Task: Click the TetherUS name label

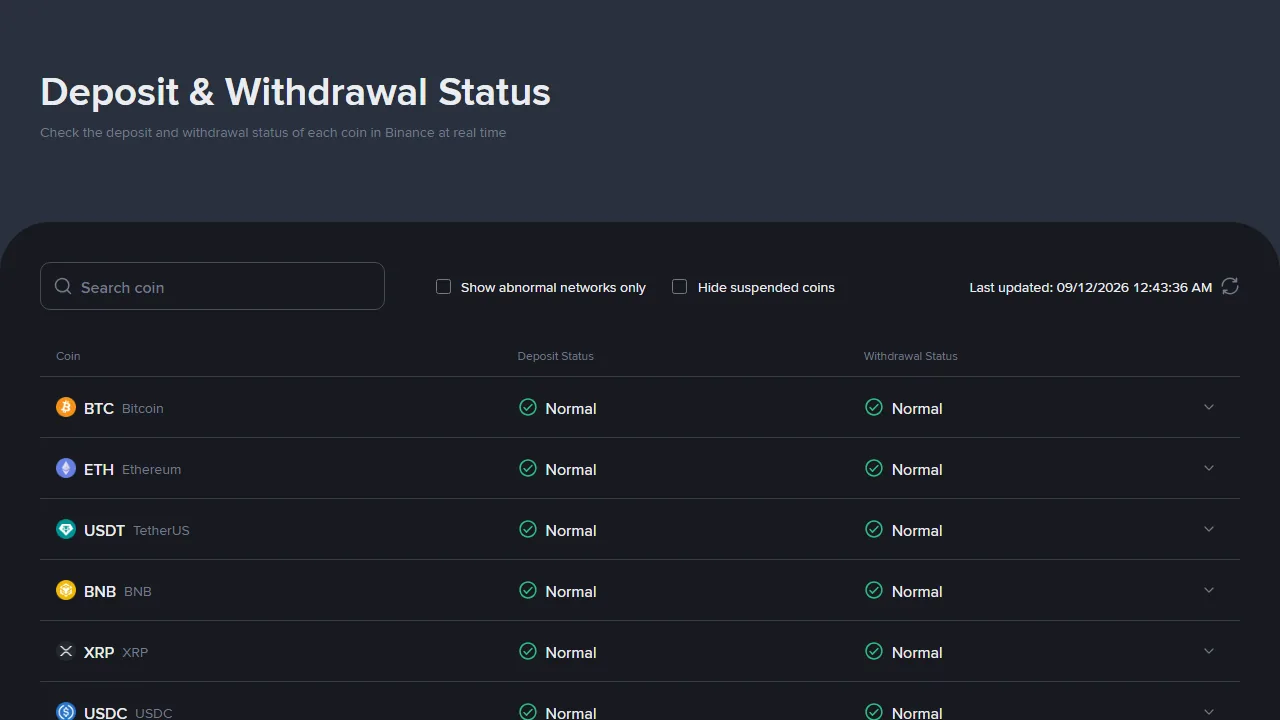Action: [x=161, y=530]
